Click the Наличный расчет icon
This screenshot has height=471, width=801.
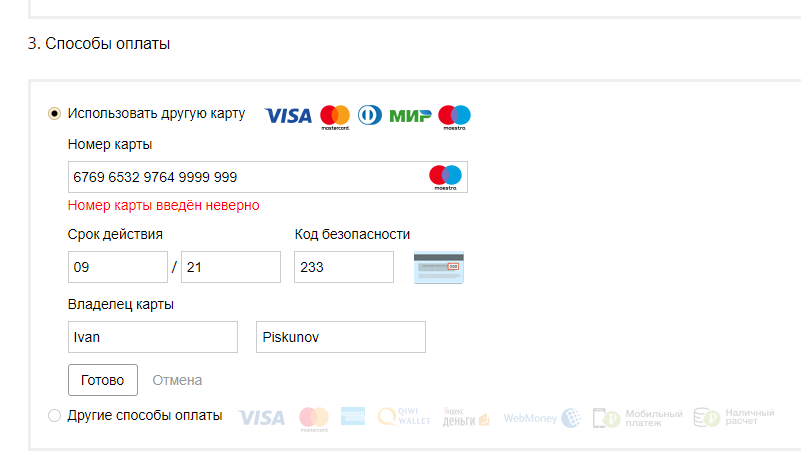[734, 417]
